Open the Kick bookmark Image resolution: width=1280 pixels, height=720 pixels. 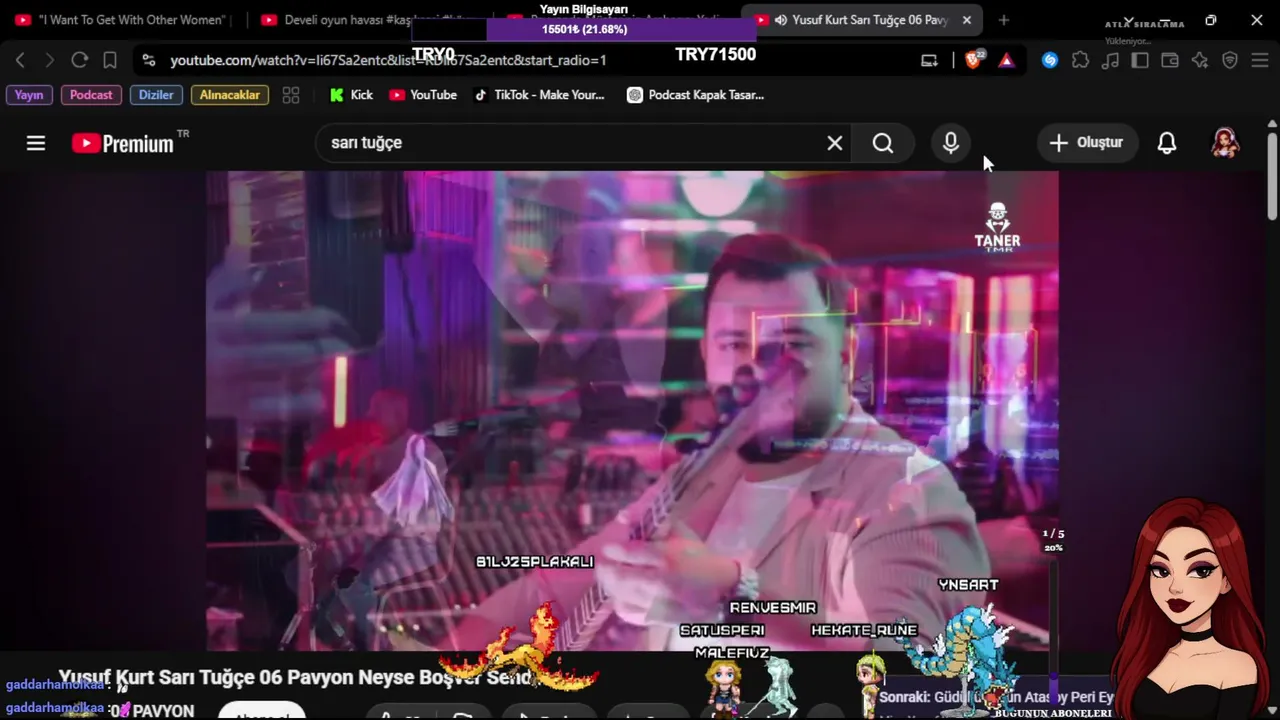pyautogui.click(x=351, y=95)
